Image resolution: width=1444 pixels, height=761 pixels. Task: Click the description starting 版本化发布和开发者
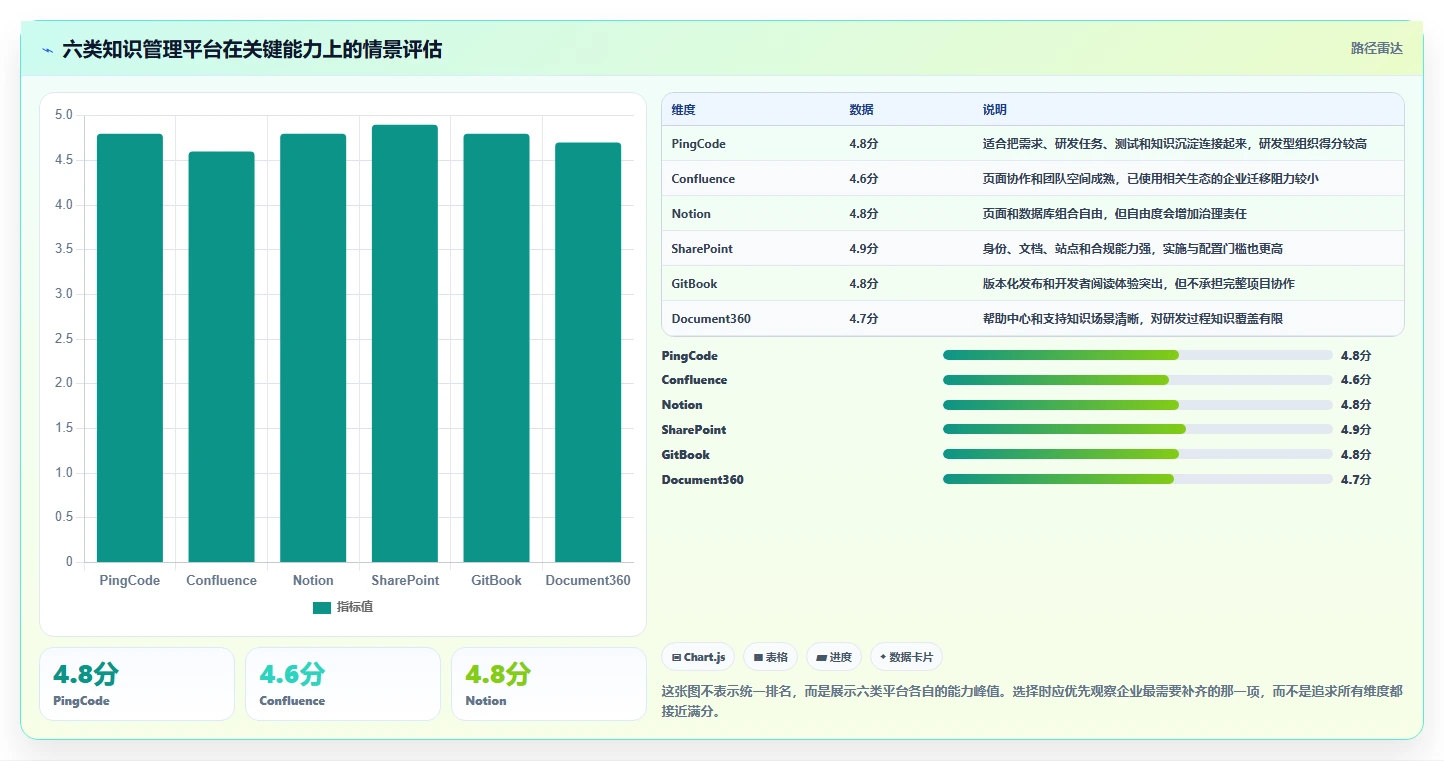[1138, 284]
